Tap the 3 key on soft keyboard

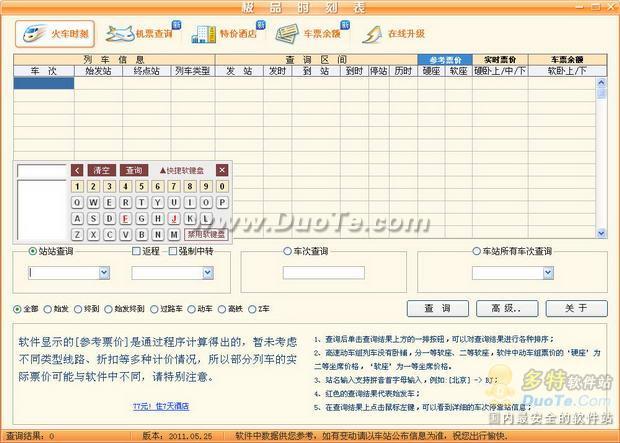click(x=110, y=186)
